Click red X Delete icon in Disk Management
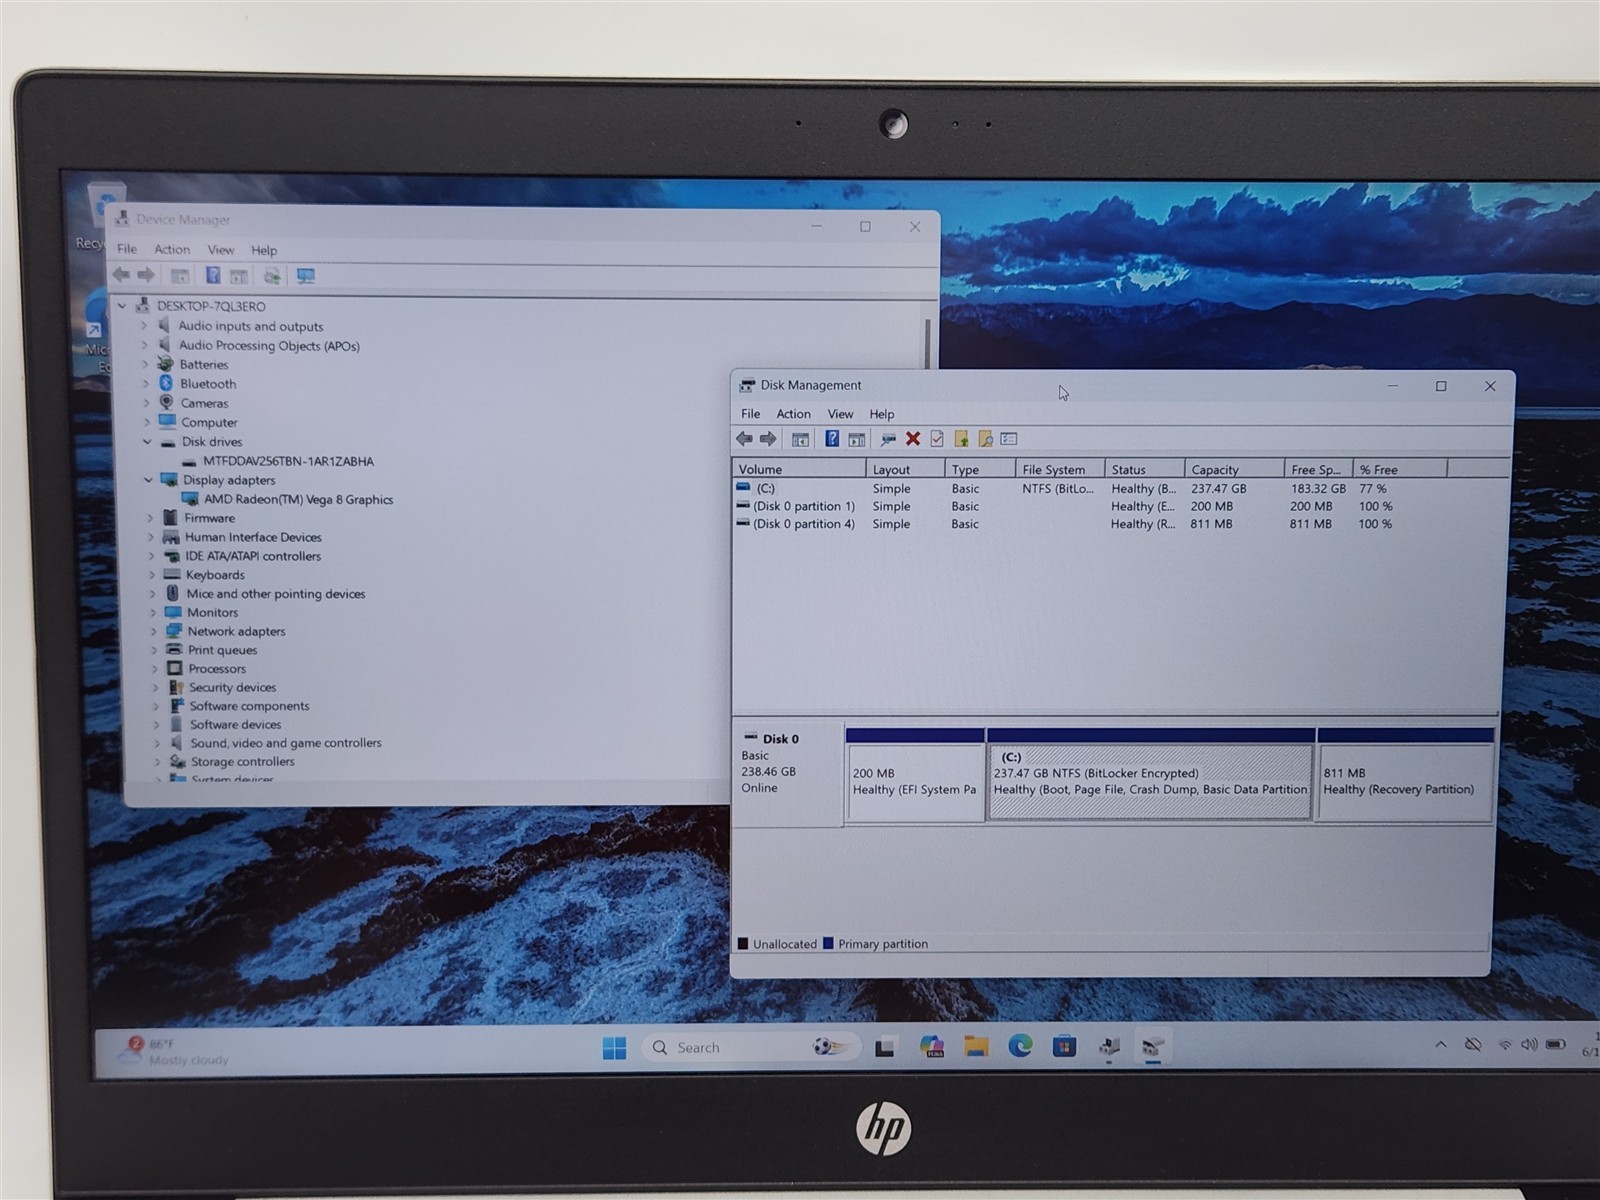This screenshot has height=1200, width=1600. point(913,439)
